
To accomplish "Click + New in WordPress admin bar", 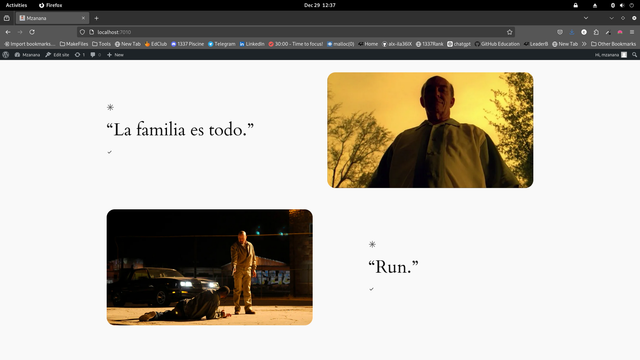I will click(x=115, y=55).
